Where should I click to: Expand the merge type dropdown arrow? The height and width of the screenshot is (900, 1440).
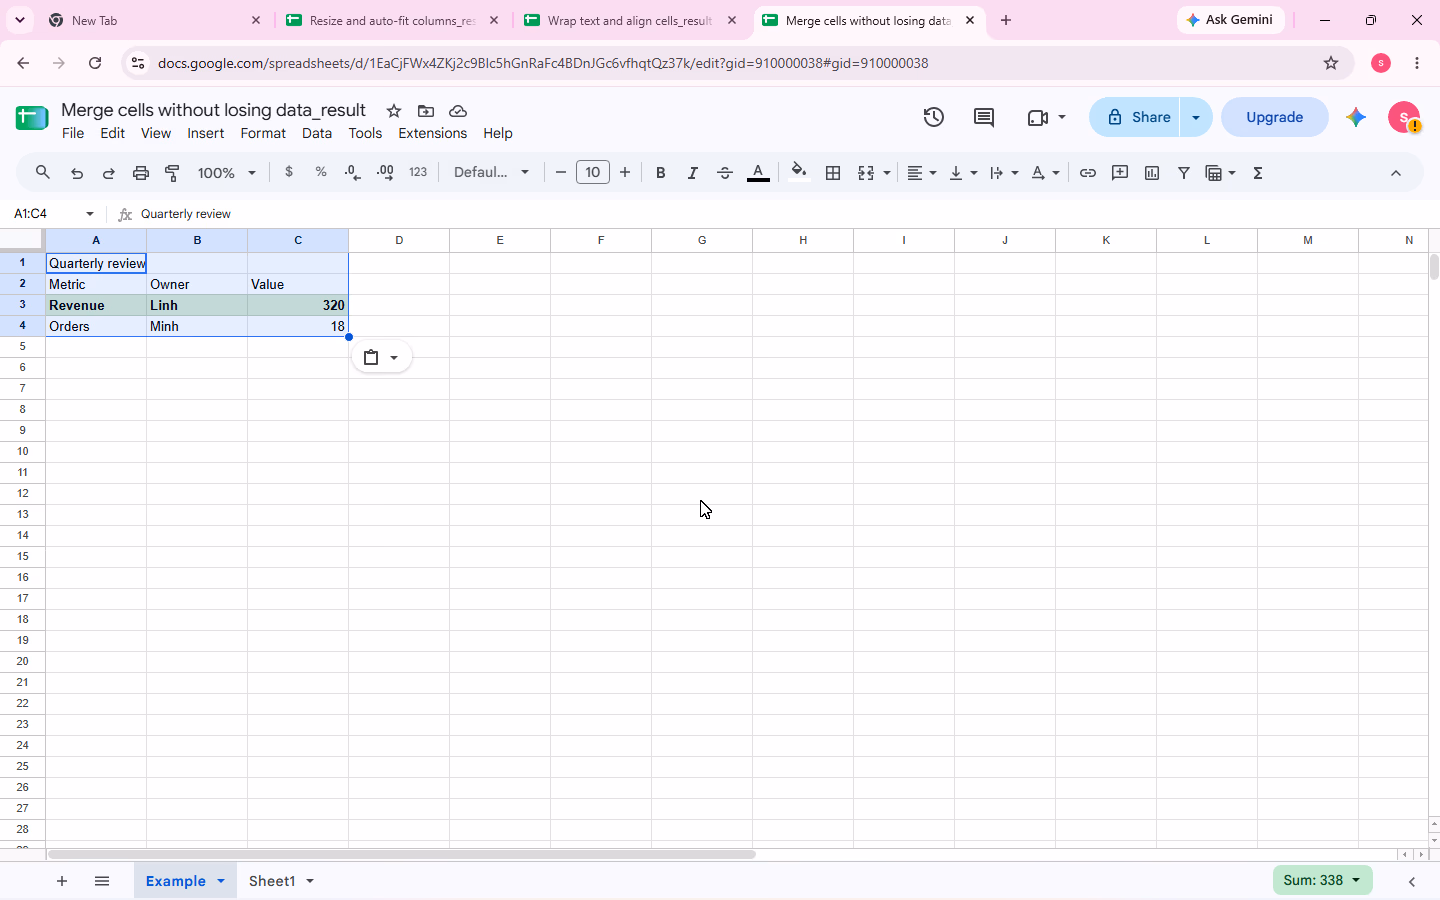(887, 173)
